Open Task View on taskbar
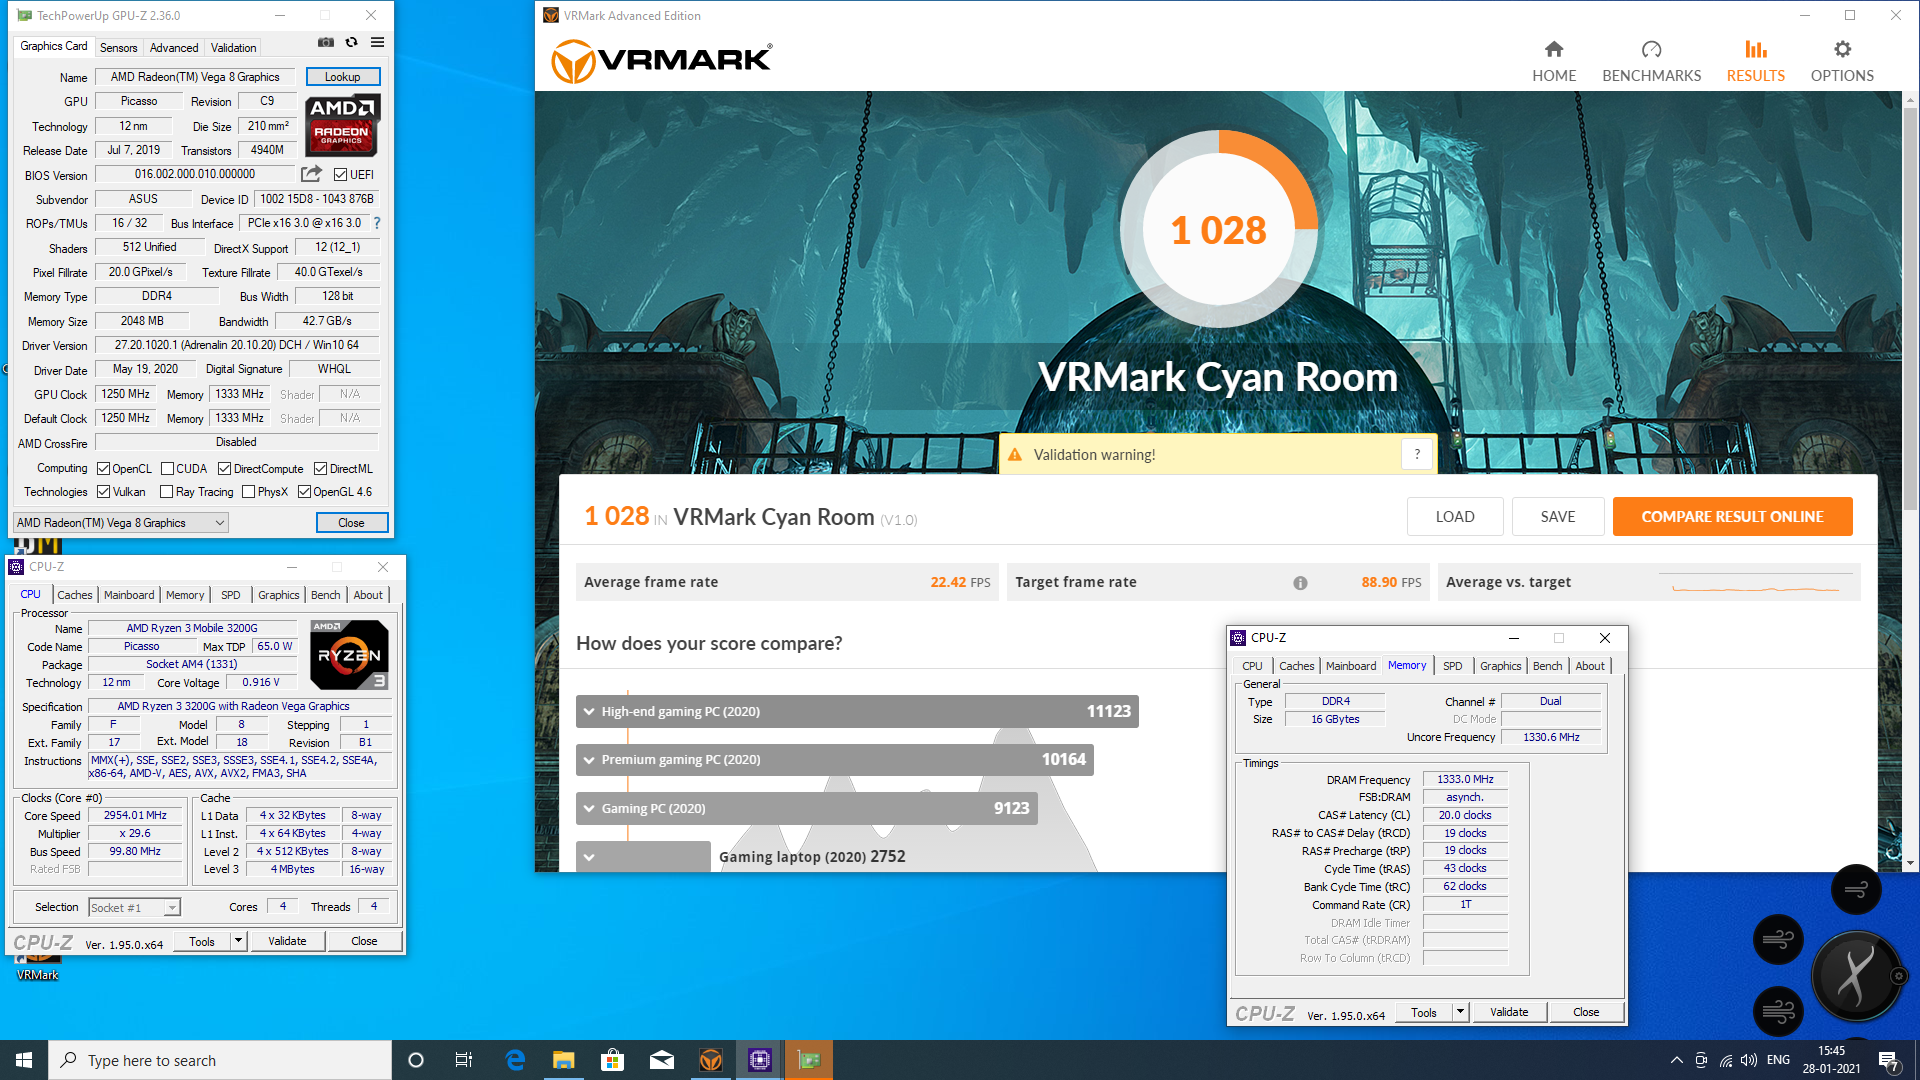1920x1080 pixels. [464, 1060]
